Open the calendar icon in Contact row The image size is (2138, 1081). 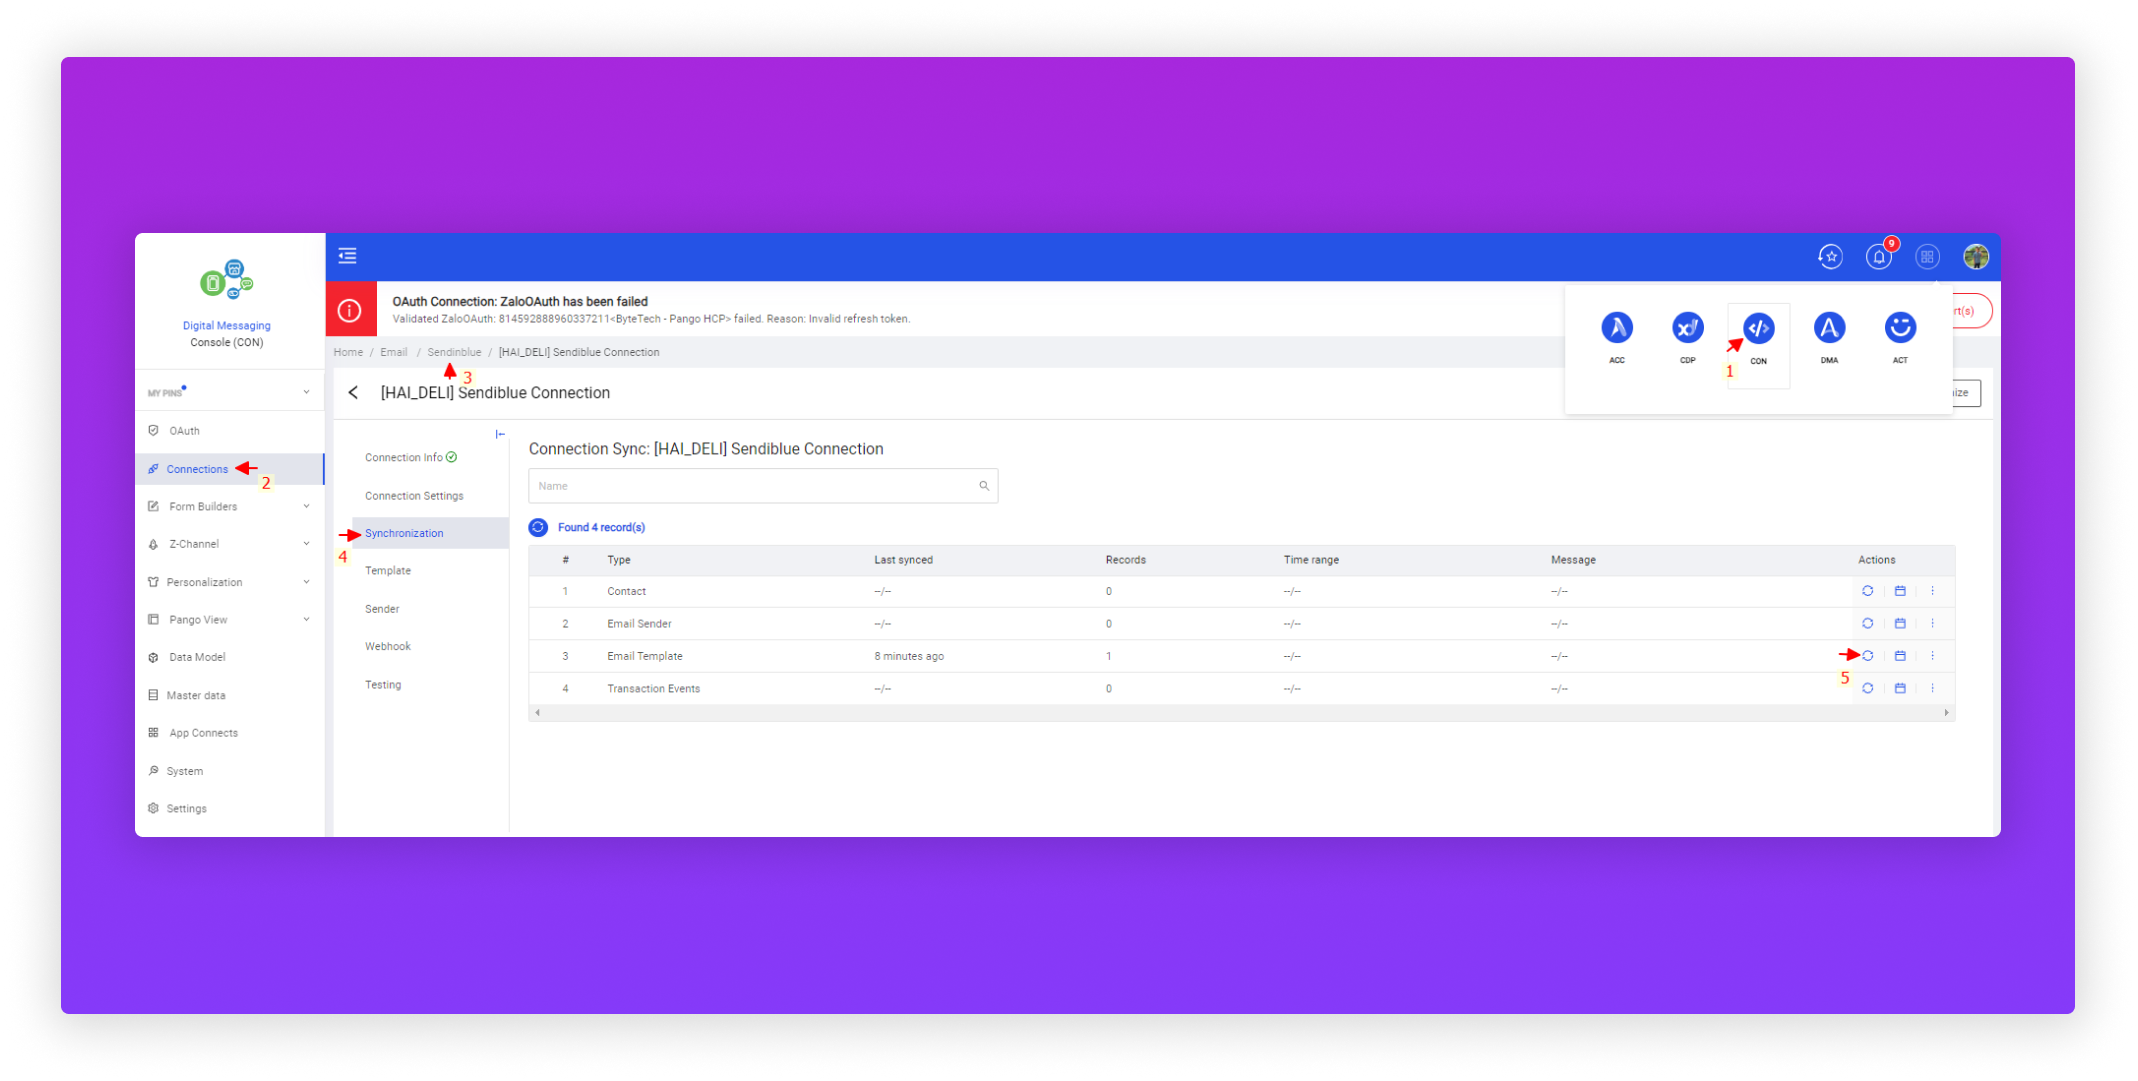coord(1900,591)
